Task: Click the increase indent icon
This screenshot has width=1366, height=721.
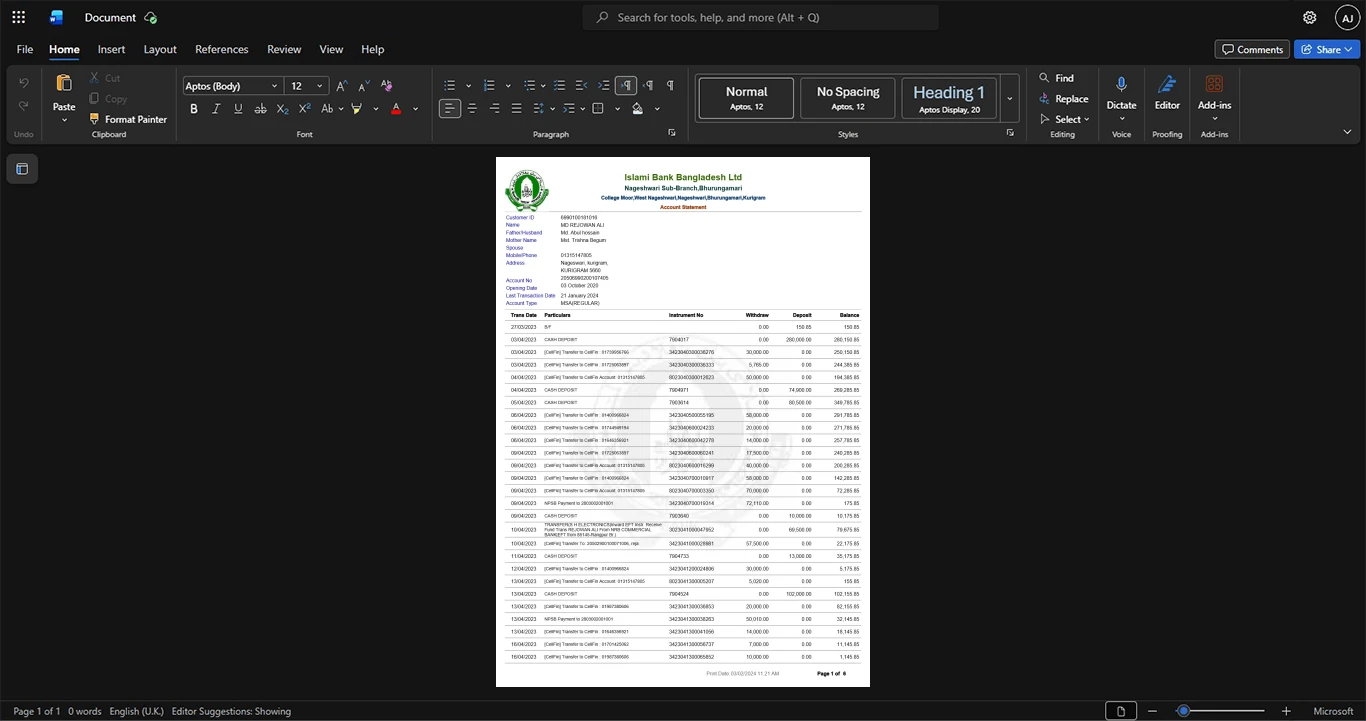Action: point(603,86)
